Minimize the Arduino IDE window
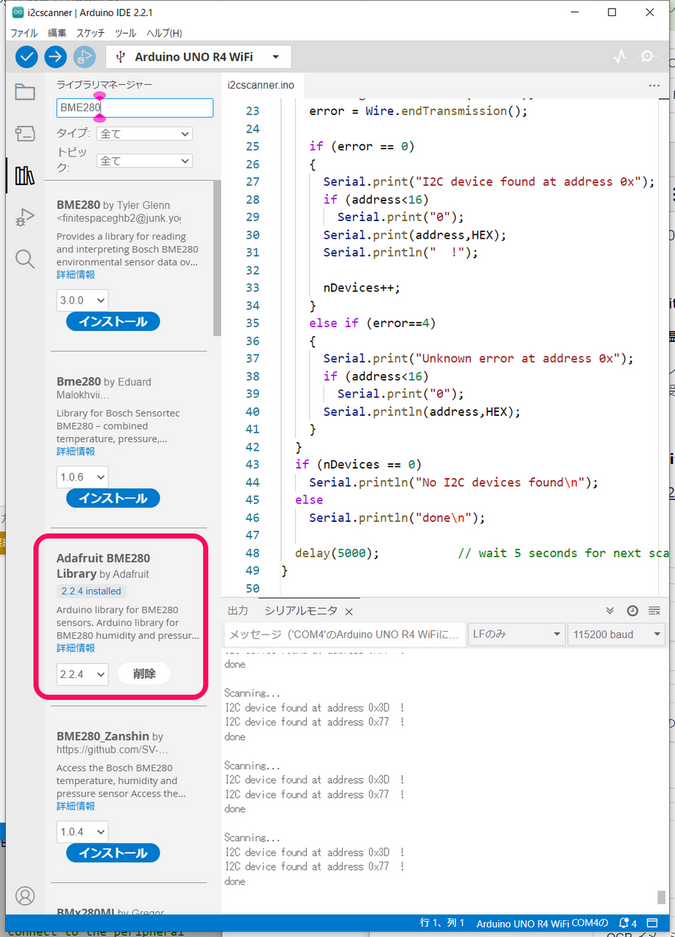Screen dimensions: 675x937 [x=575, y=12]
